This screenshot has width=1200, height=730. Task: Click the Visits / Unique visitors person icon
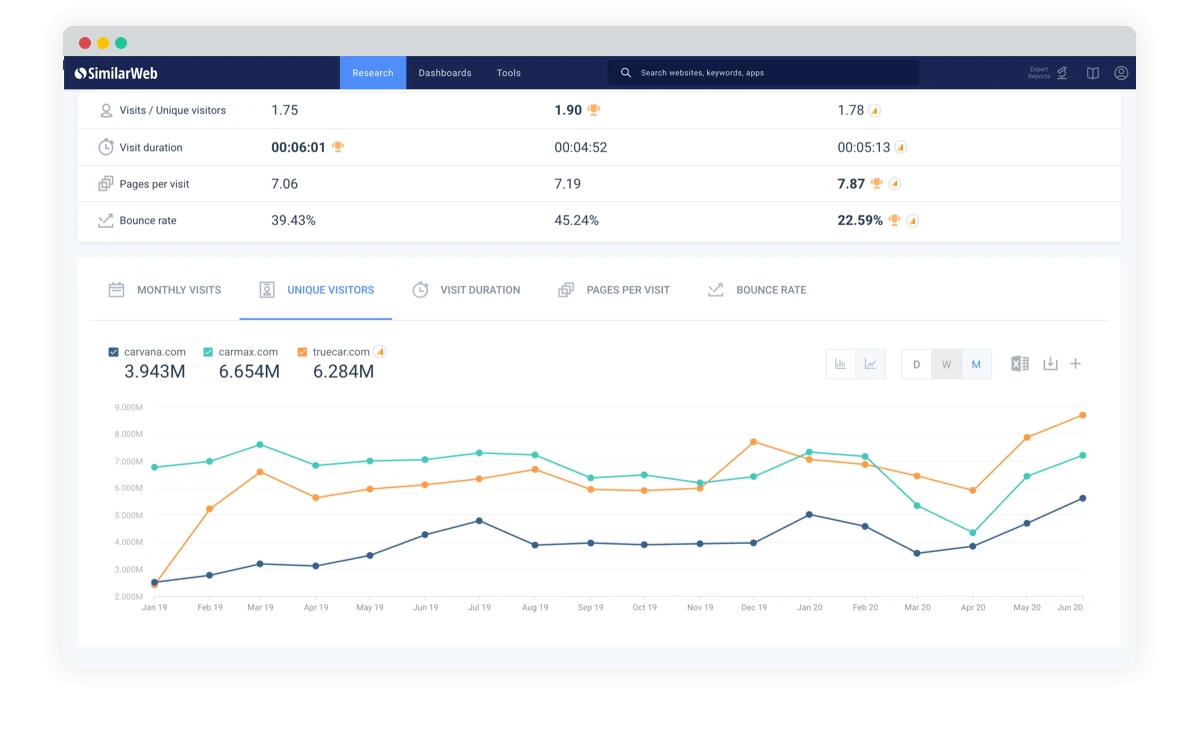pos(105,110)
